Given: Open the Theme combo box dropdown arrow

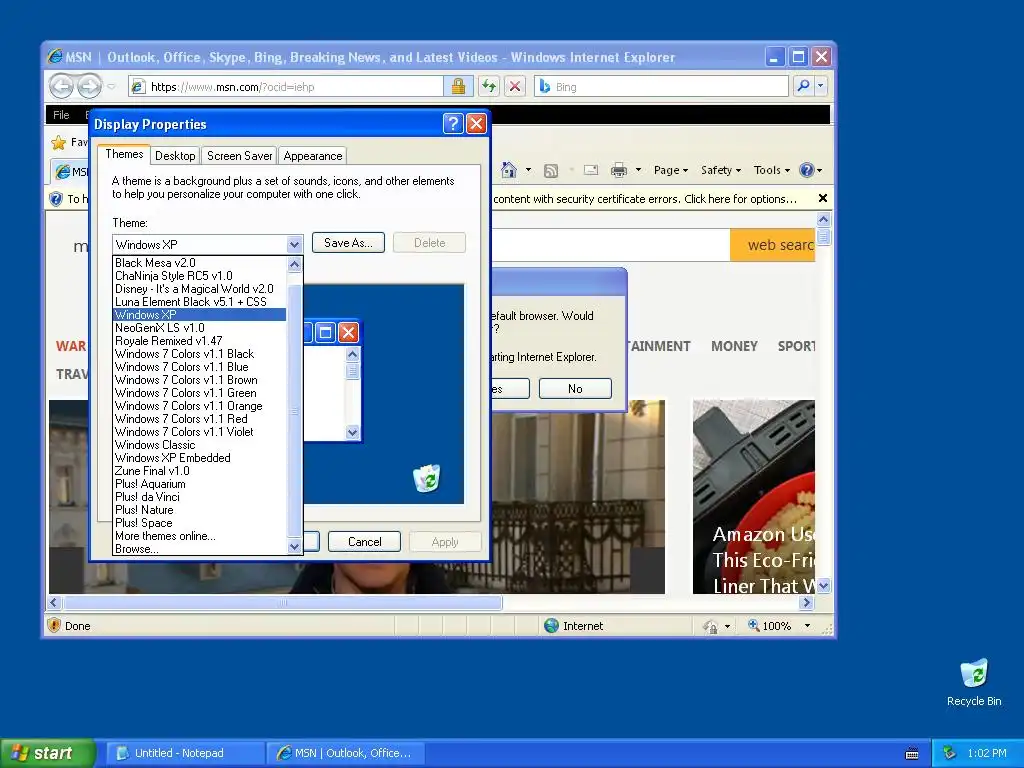Looking at the screenshot, I should 295,244.
